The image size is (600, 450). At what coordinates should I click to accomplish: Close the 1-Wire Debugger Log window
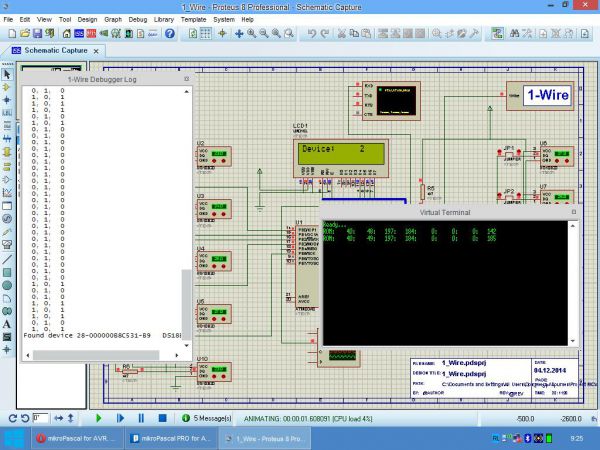tap(186, 79)
